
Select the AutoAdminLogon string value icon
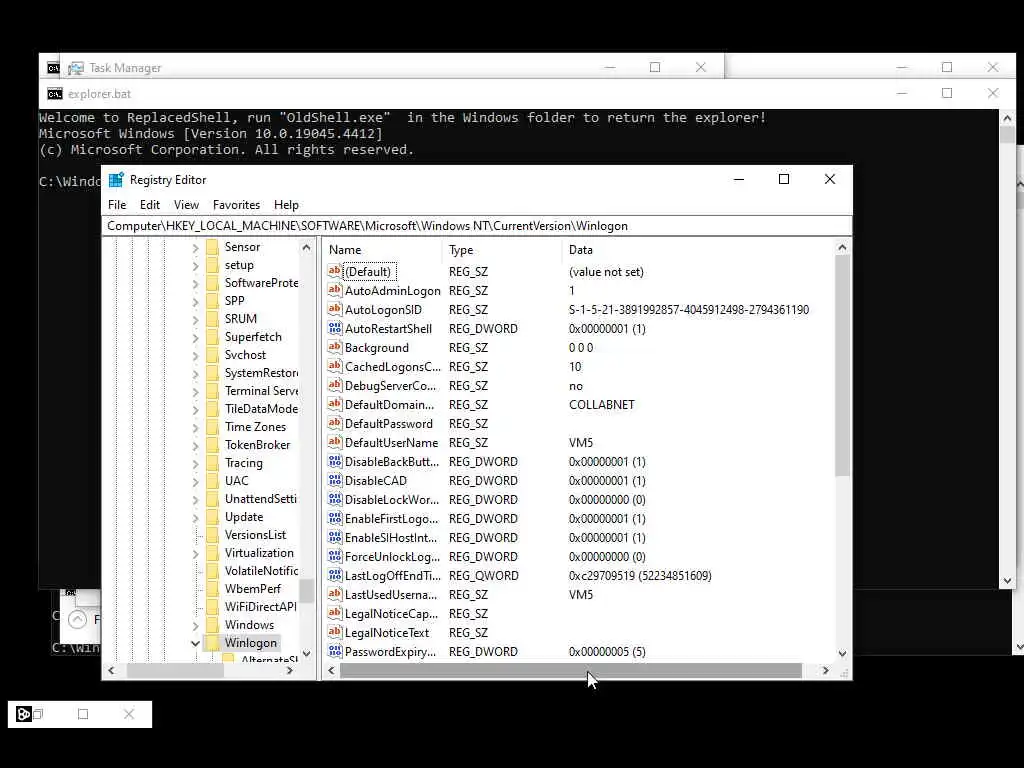pyautogui.click(x=334, y=290)
